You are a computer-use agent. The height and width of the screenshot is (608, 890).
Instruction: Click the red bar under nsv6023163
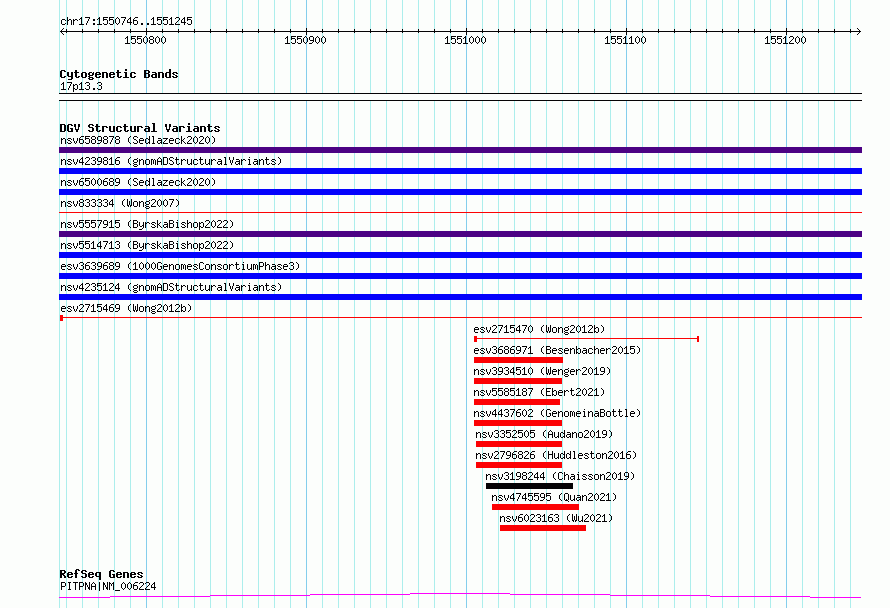click(543, 528)
